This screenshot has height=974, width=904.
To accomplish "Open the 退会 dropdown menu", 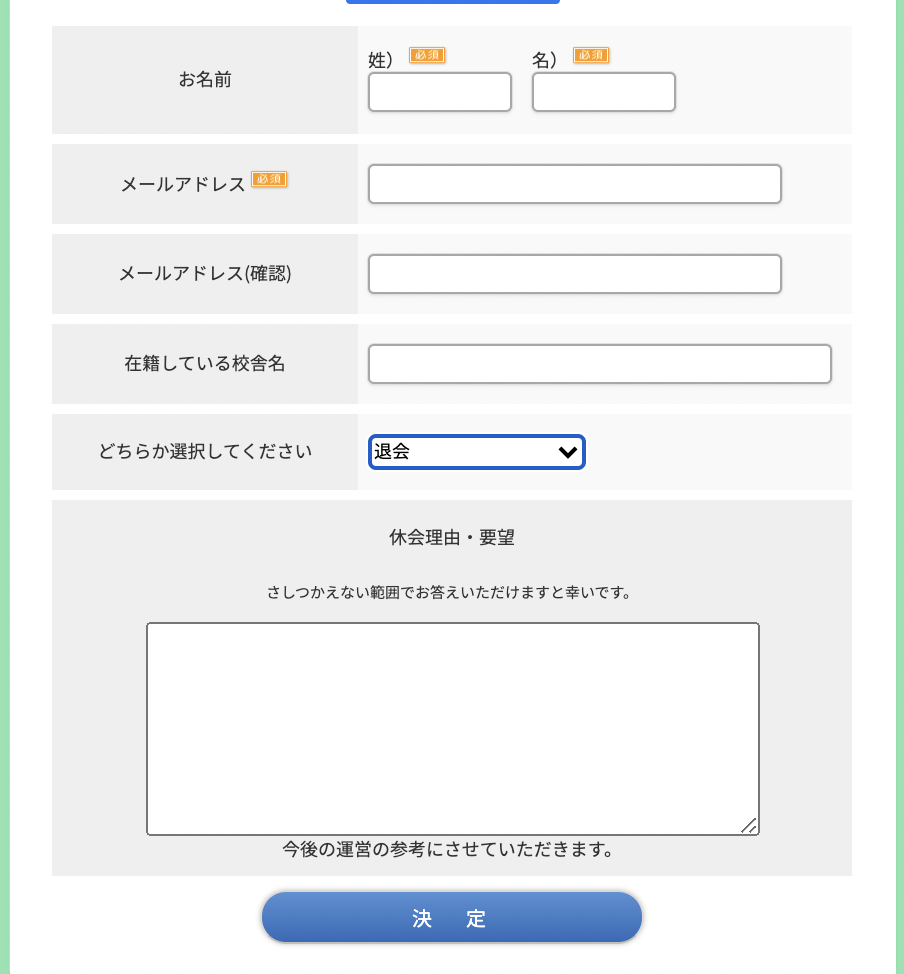I will point(477,452).
